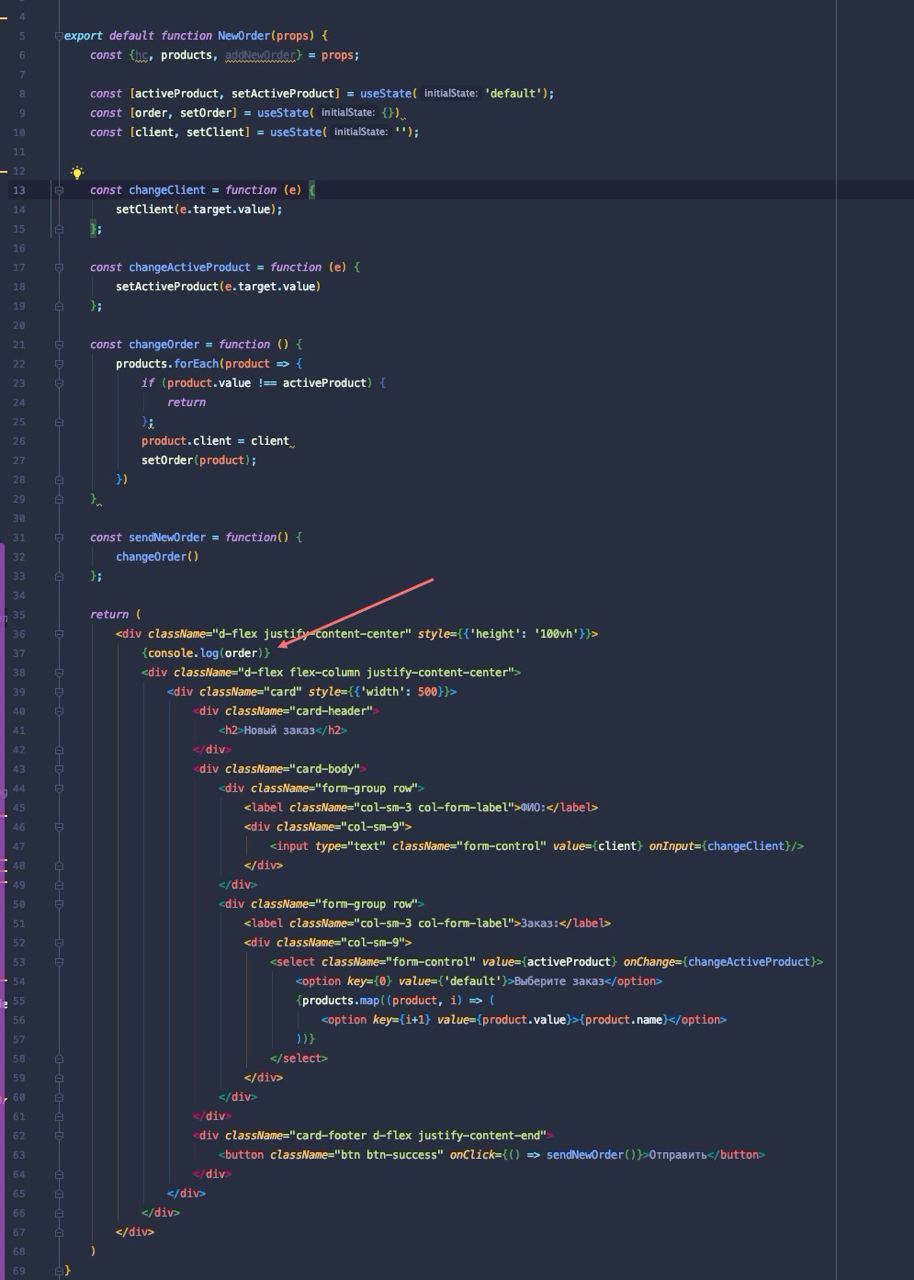Fold the if block at line 23

(x=59, y=383)
